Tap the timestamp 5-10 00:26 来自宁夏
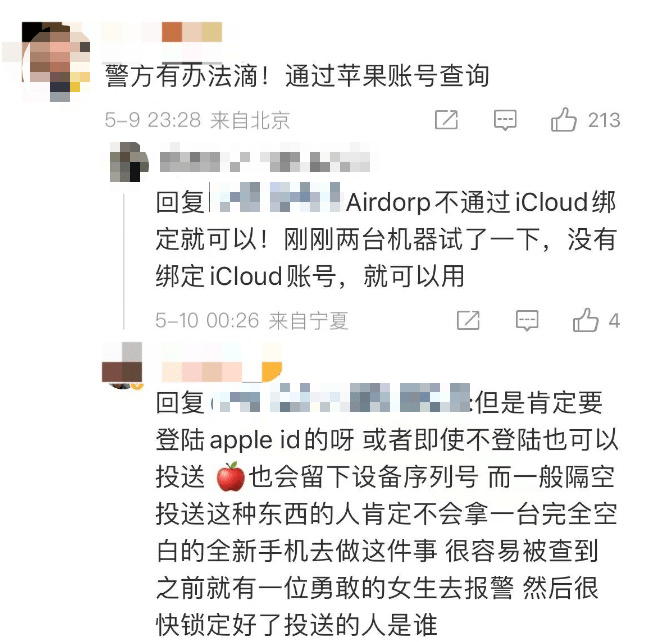 tap(252, 321)
